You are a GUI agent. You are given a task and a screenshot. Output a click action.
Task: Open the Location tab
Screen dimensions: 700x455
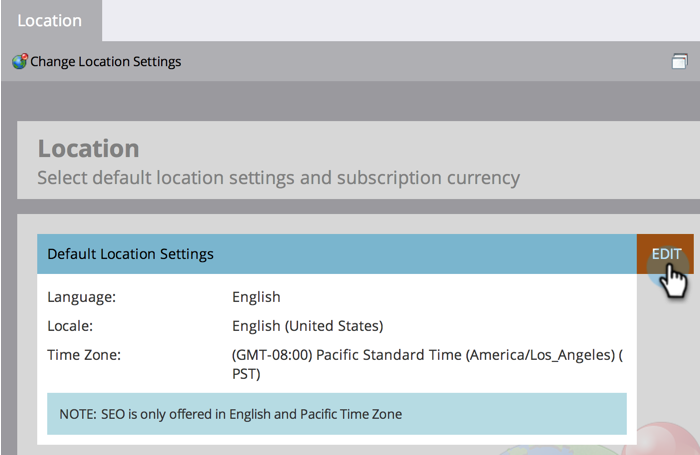click(51, 21)
